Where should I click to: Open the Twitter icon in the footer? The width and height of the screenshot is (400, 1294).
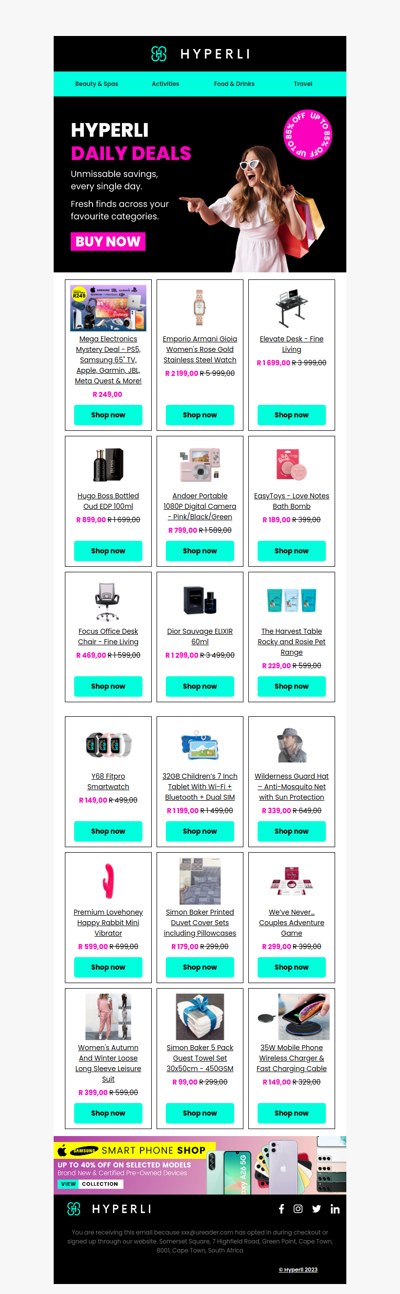[316, 1209]
